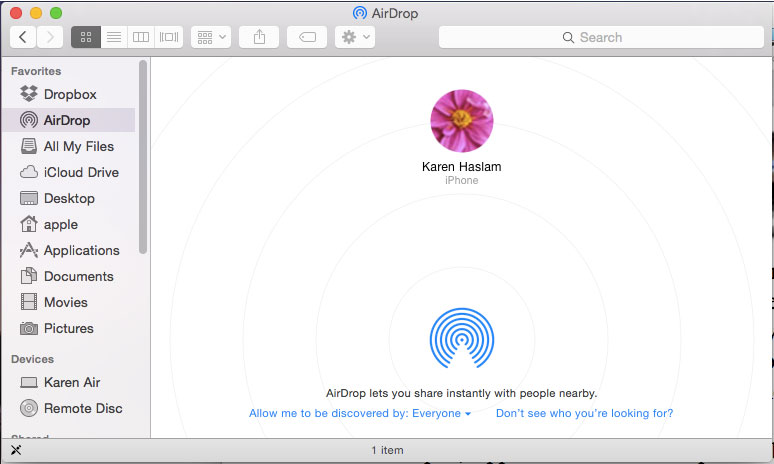This screenshot has height=464, width=774.
Task: Click the Movies film strip icon
Action: tap(29, 302)
